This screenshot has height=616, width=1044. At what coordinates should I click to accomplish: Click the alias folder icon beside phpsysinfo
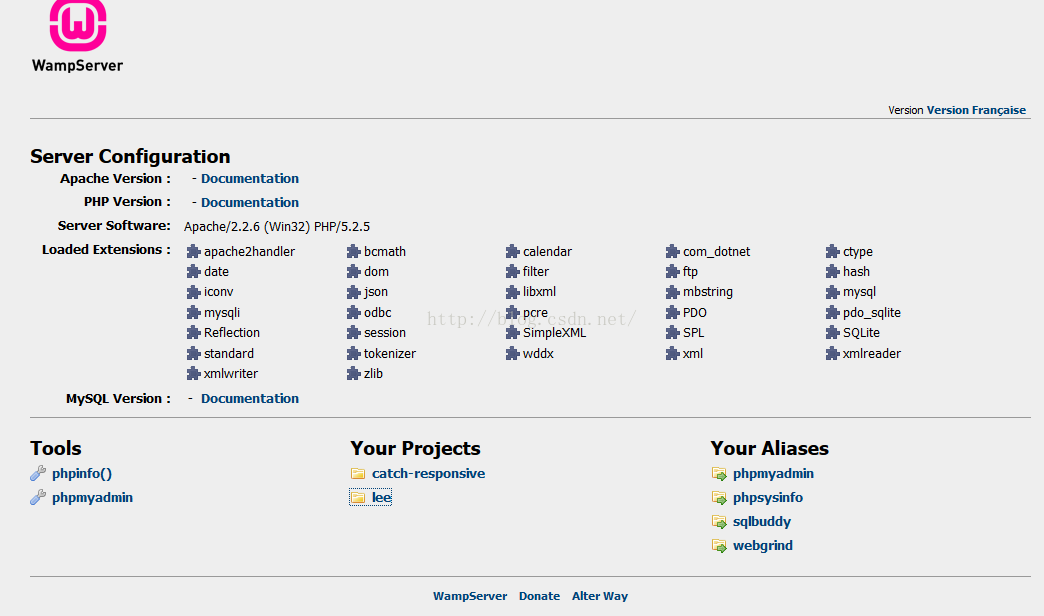coord(719,497)
